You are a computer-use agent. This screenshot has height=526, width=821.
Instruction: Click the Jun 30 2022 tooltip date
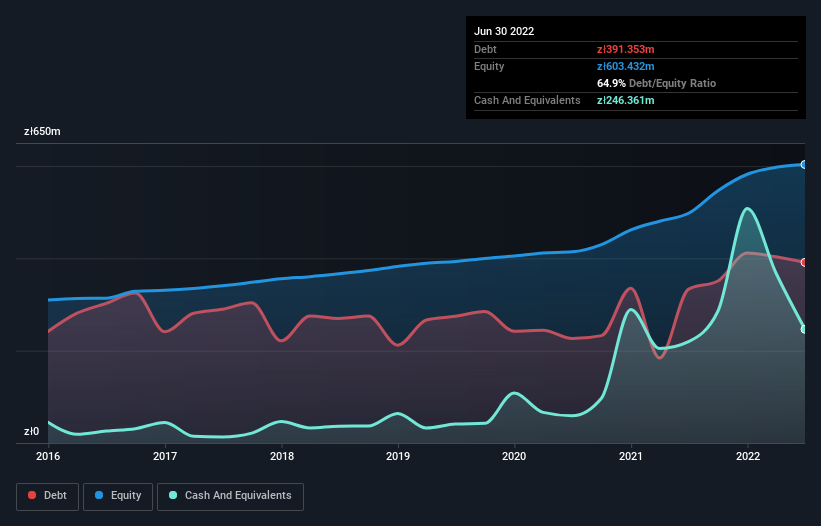pos(504,31)
